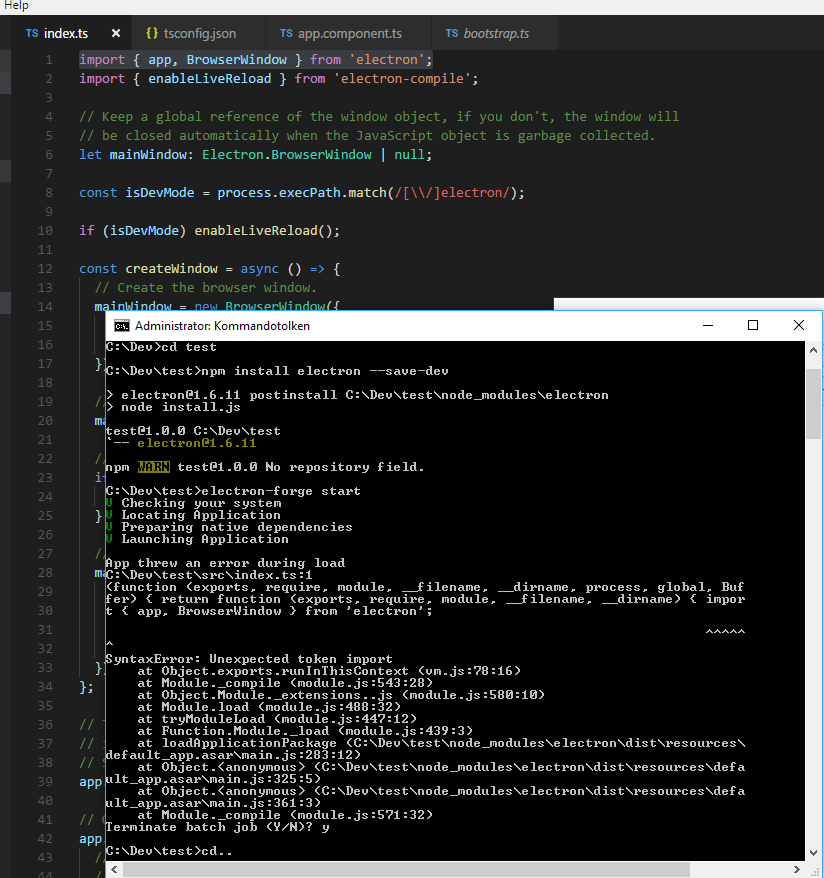The image size is (824, 878).
Task: Click 'enableLiveReload' in the import on line 2
Action: click(209, 78)
